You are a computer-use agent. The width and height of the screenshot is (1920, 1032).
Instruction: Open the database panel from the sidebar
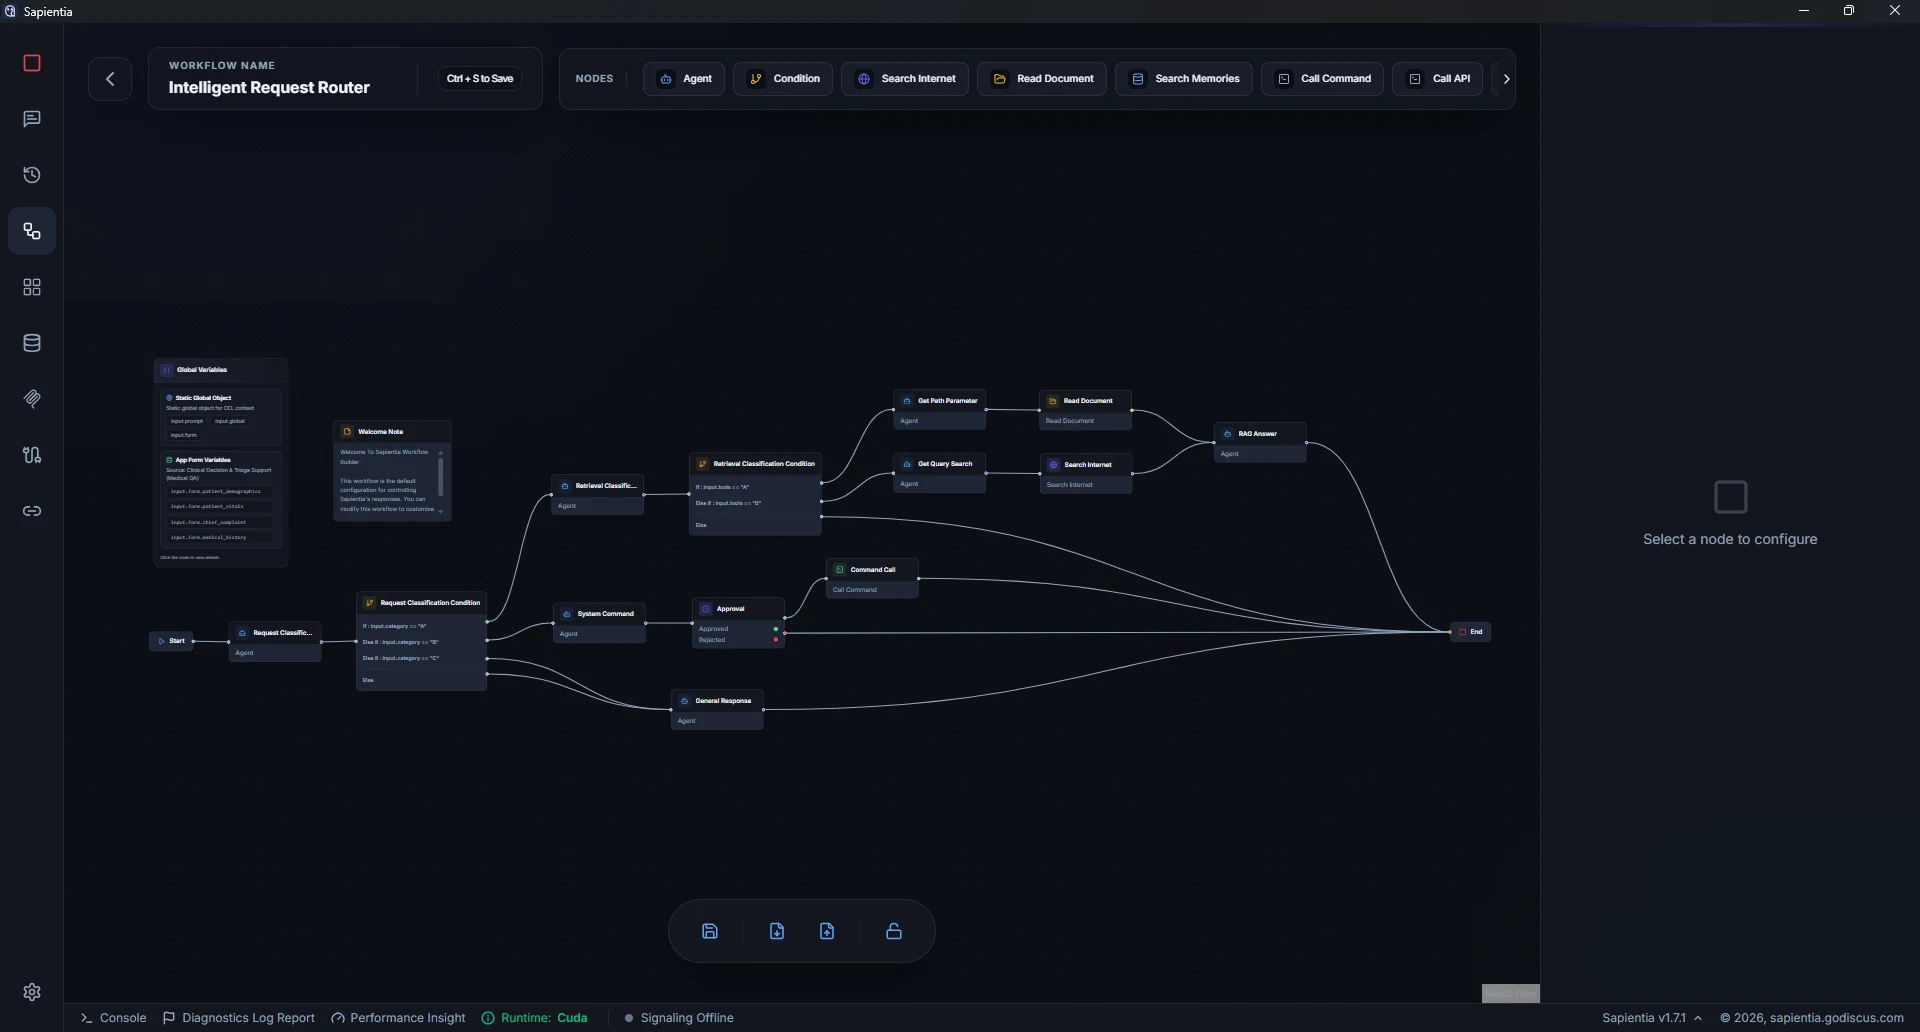[x=32, y=343]
